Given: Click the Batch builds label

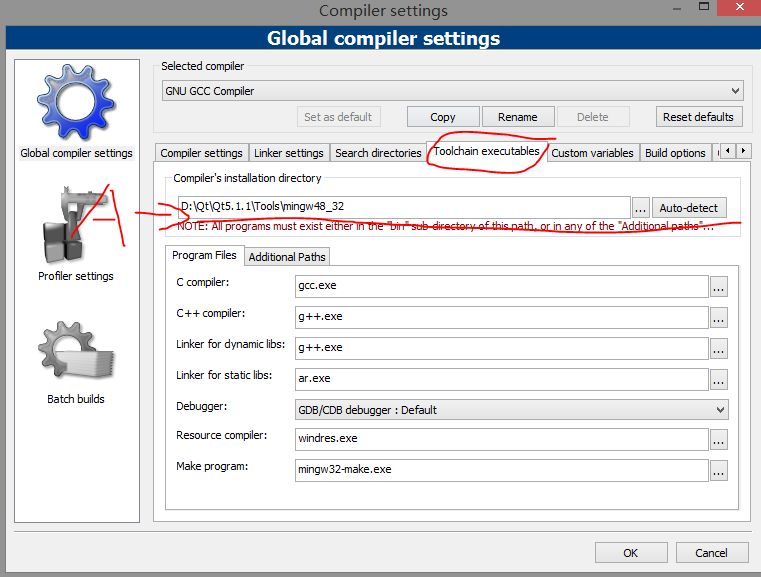Looking at the screenshot, I should pyautogui.click(x=76, y=399).
